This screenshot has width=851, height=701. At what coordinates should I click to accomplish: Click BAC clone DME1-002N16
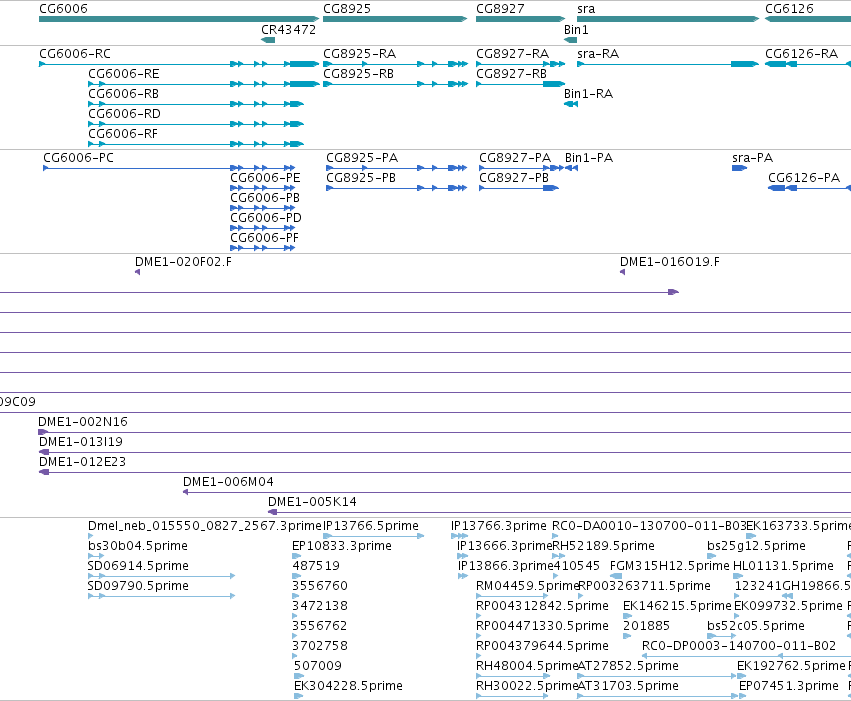(444, 432)
